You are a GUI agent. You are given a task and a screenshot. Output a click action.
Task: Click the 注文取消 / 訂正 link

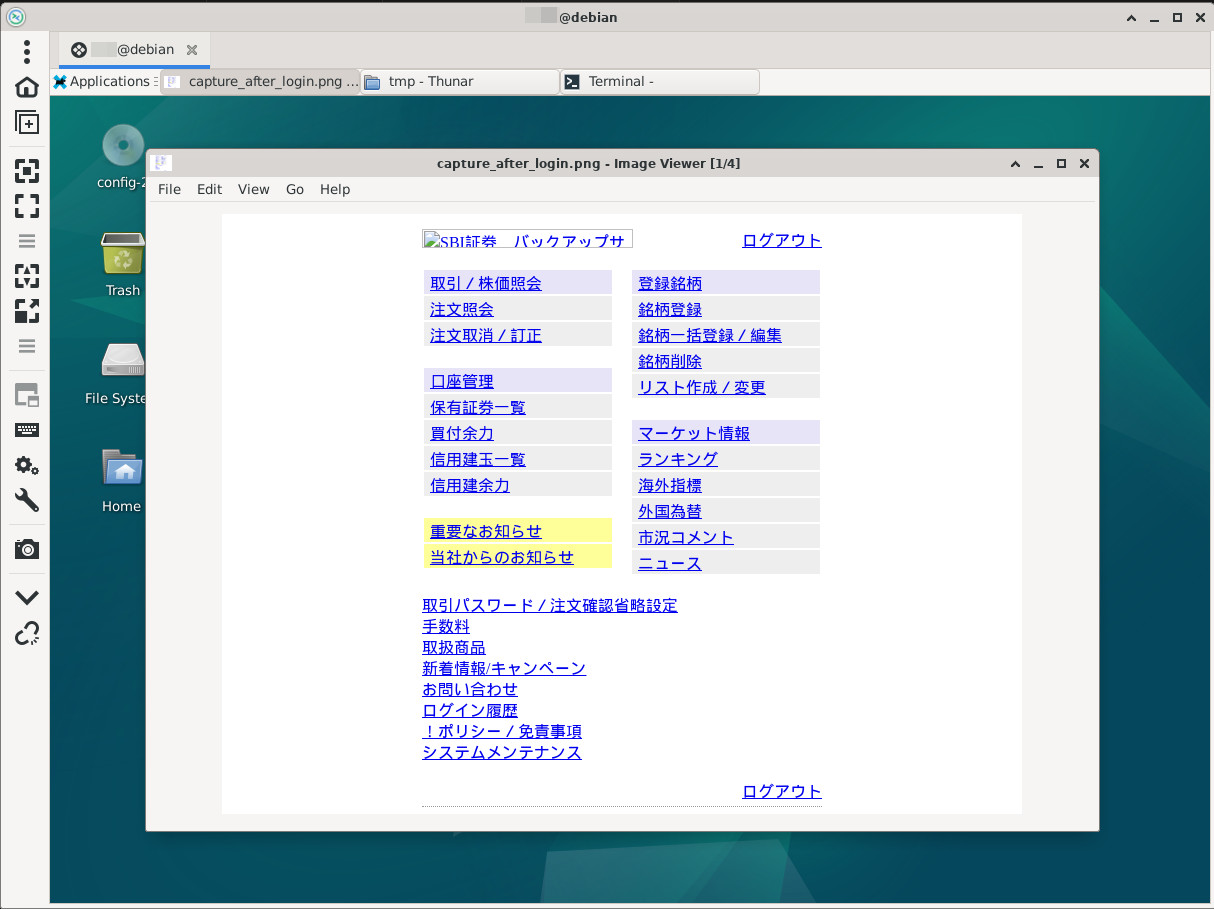click(x=486, y=335)
